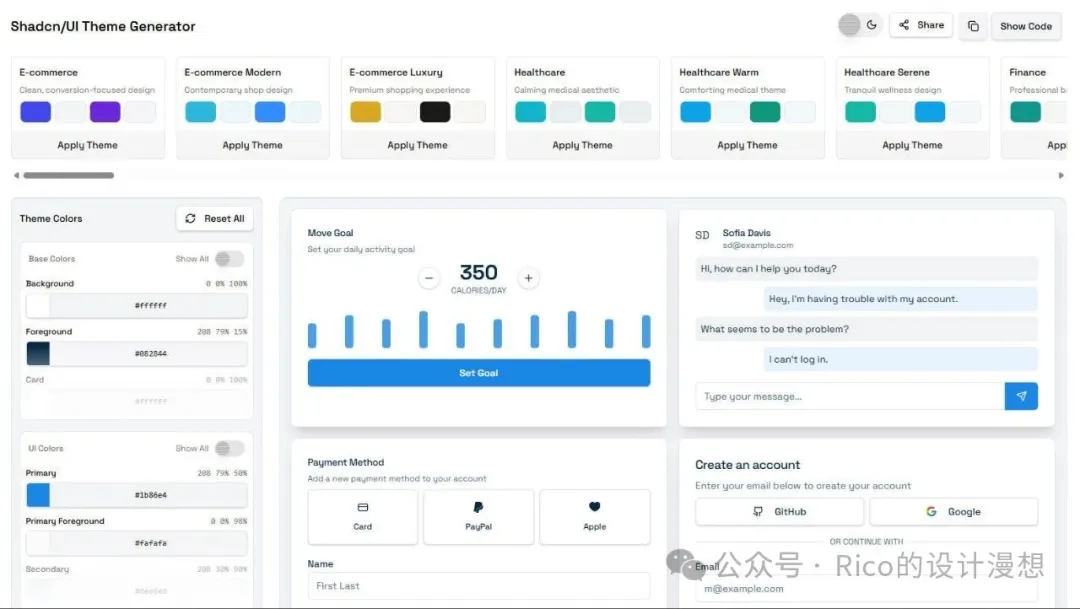Apply the E-commerce Luxury theme
Screen dimensions: 1080x609
pyautogui.click(x=417, y=145)
